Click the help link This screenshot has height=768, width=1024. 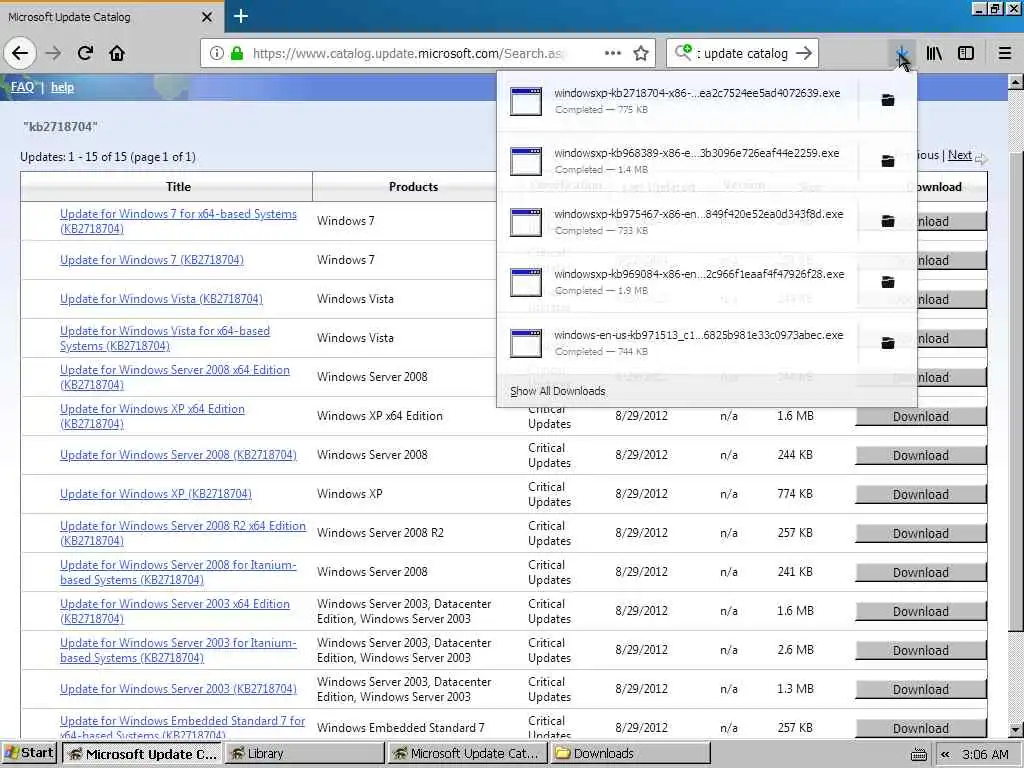click(x=62, y=87)
